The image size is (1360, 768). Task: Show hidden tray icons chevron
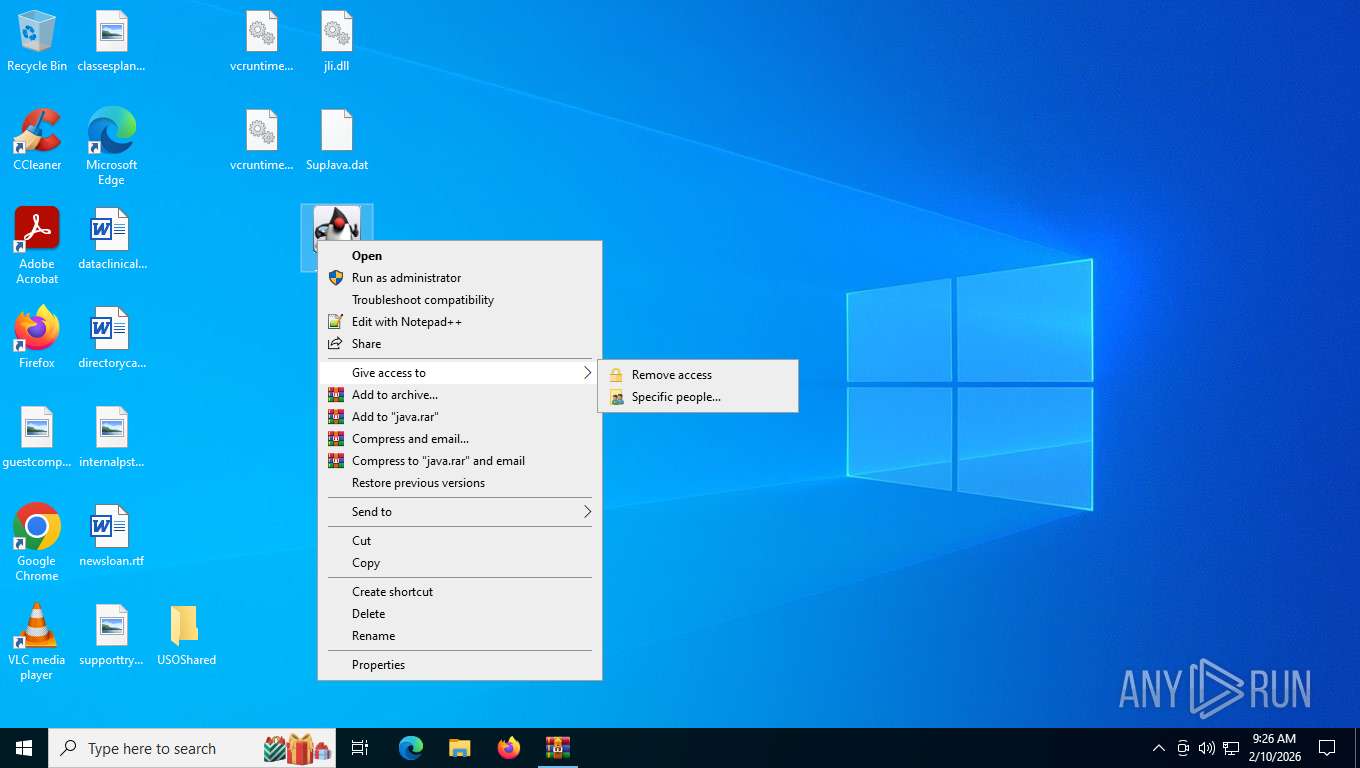coord(1158,748)
